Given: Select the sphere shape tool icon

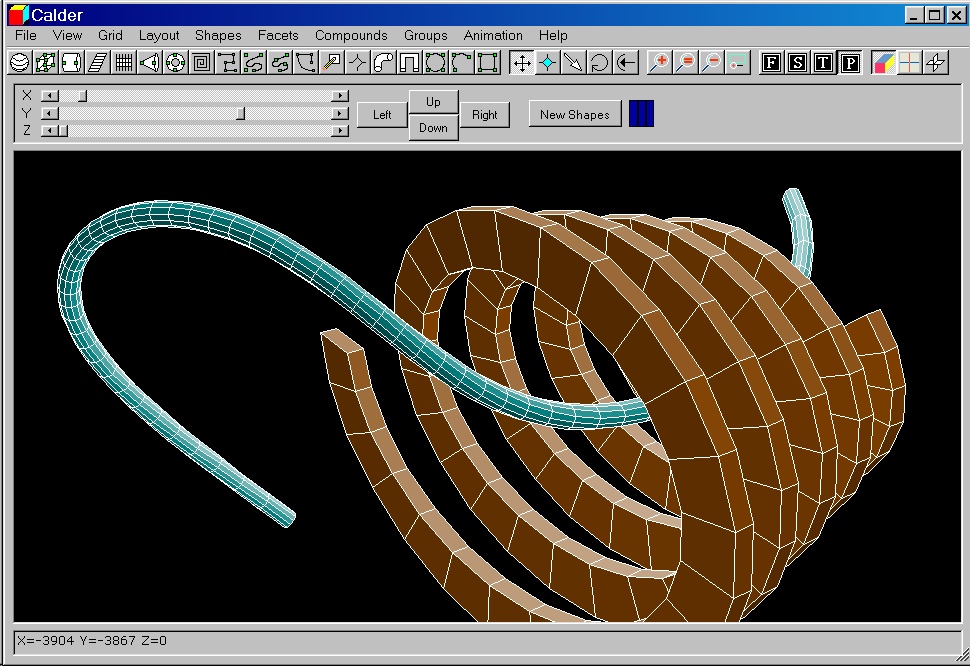Looking at the screenshot, I should coord(19,63).
